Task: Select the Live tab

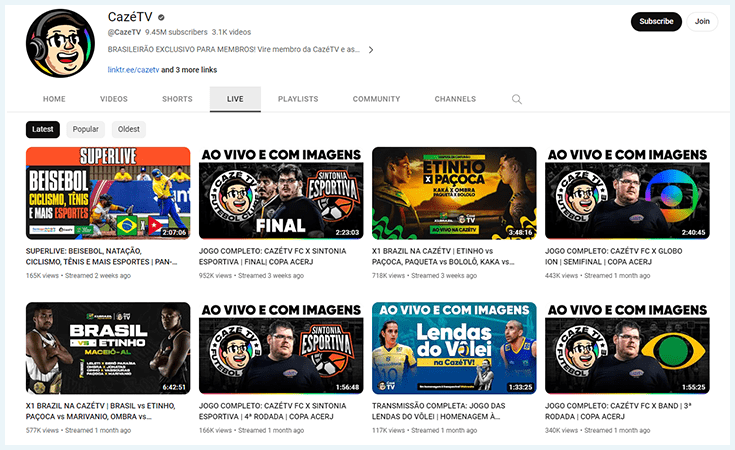Action: (235, 99)
